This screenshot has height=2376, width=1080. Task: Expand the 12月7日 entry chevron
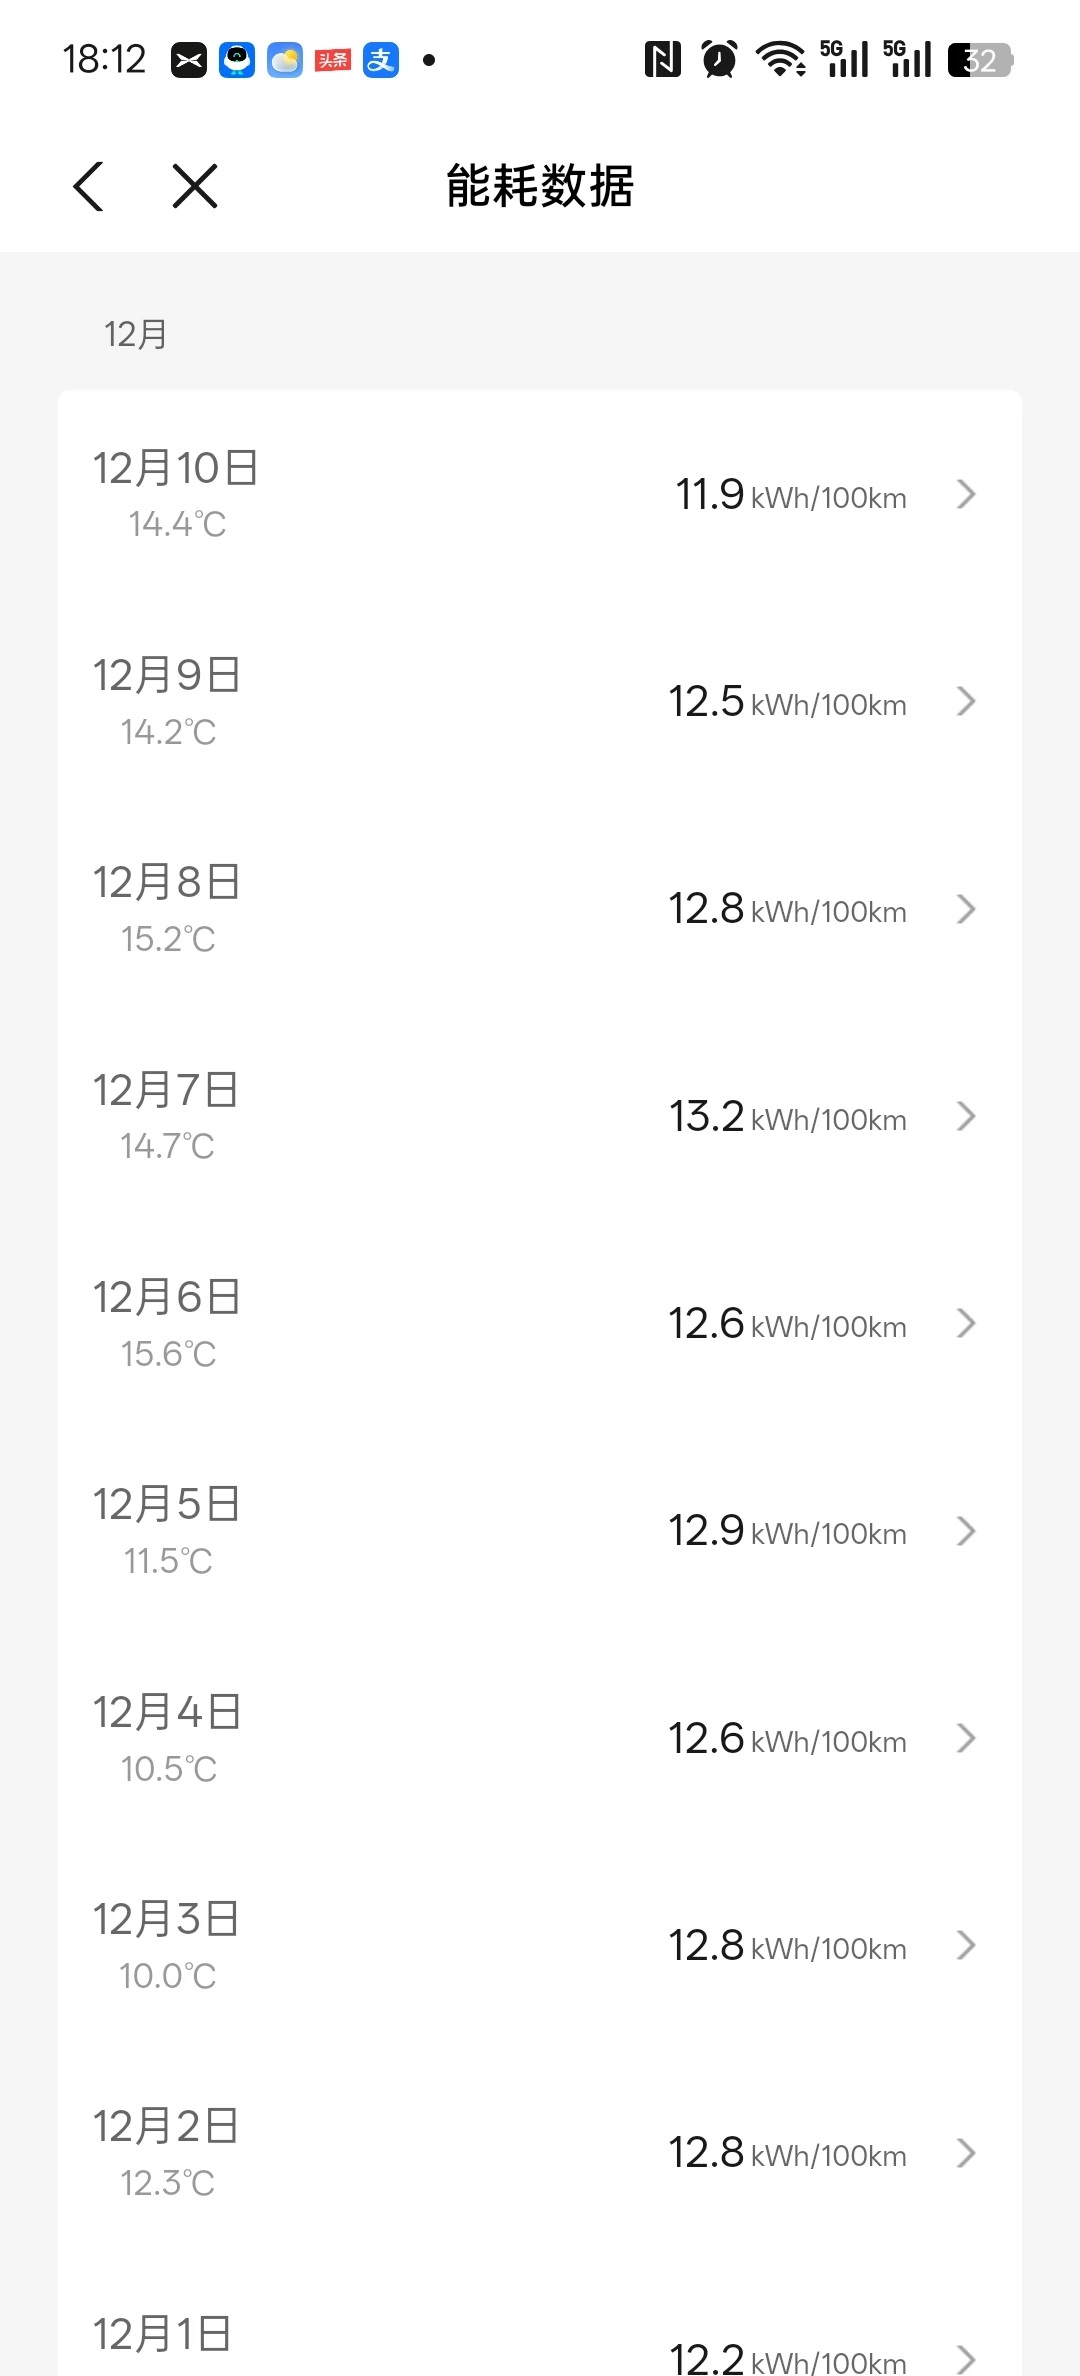click(x=965, y=1116)
